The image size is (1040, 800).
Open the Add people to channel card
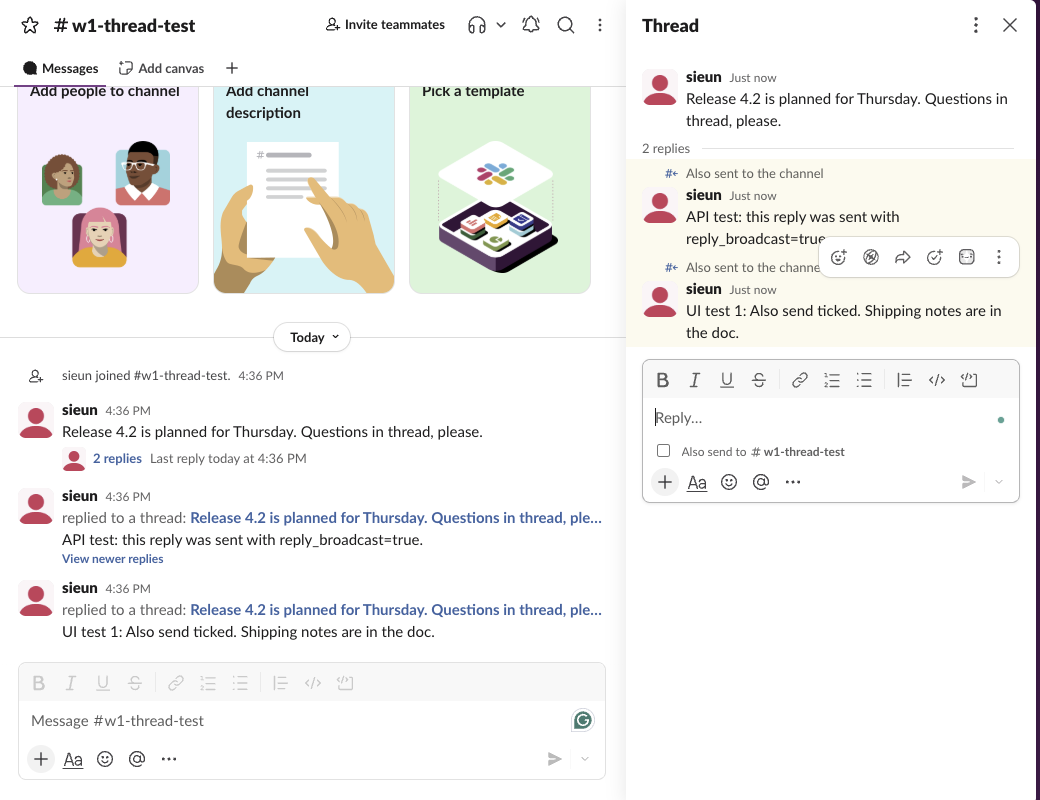[x=108, y=190]
